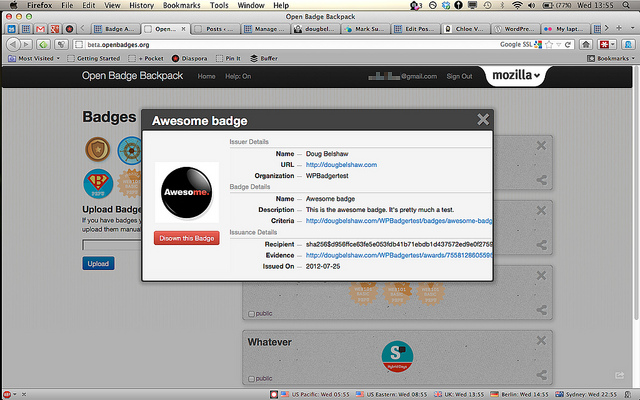Click Disown this Badge button
Screen dimensions: 640x400
(x=186, y=238)
